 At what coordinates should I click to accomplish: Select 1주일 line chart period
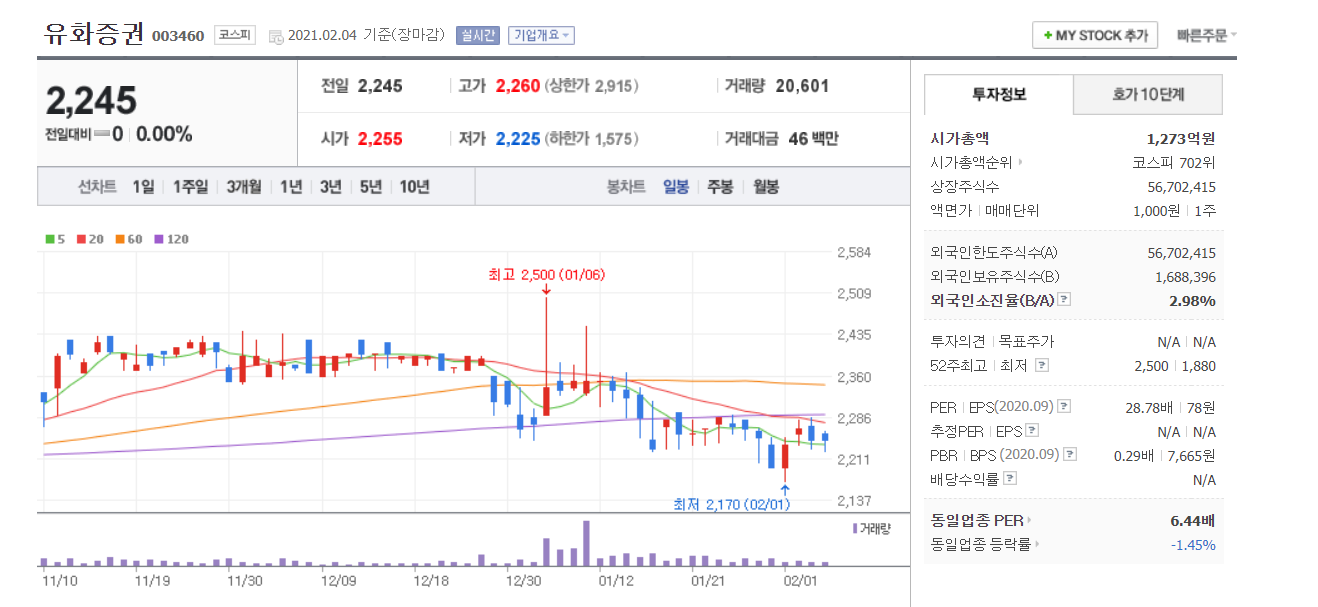coord(190,186)
